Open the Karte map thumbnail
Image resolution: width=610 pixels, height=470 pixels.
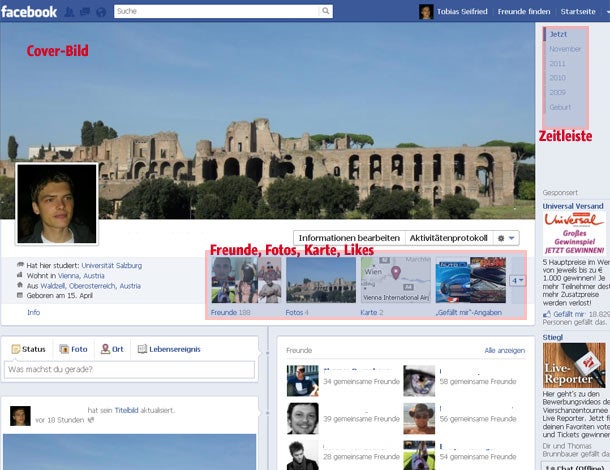point(396,280)
